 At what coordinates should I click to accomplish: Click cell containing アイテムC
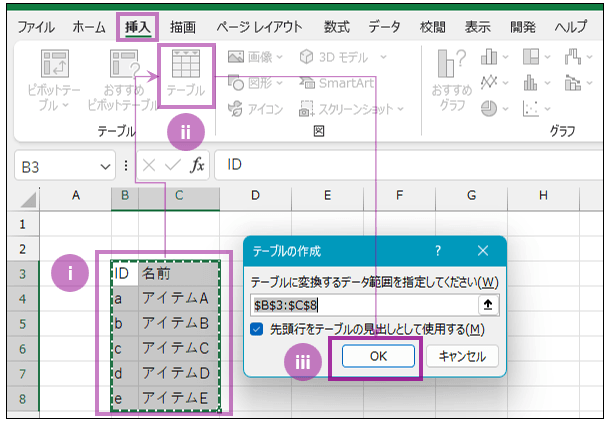point(179,349)
